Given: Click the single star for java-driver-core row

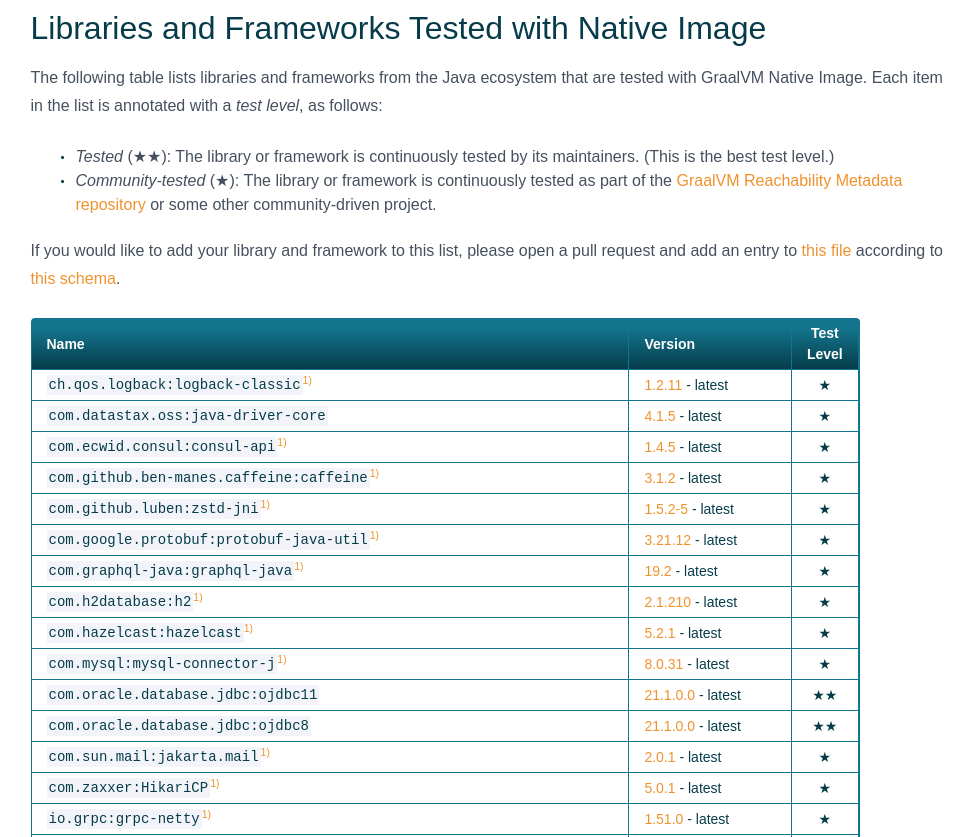Looking at the screenshot, I should click(825, 416).
